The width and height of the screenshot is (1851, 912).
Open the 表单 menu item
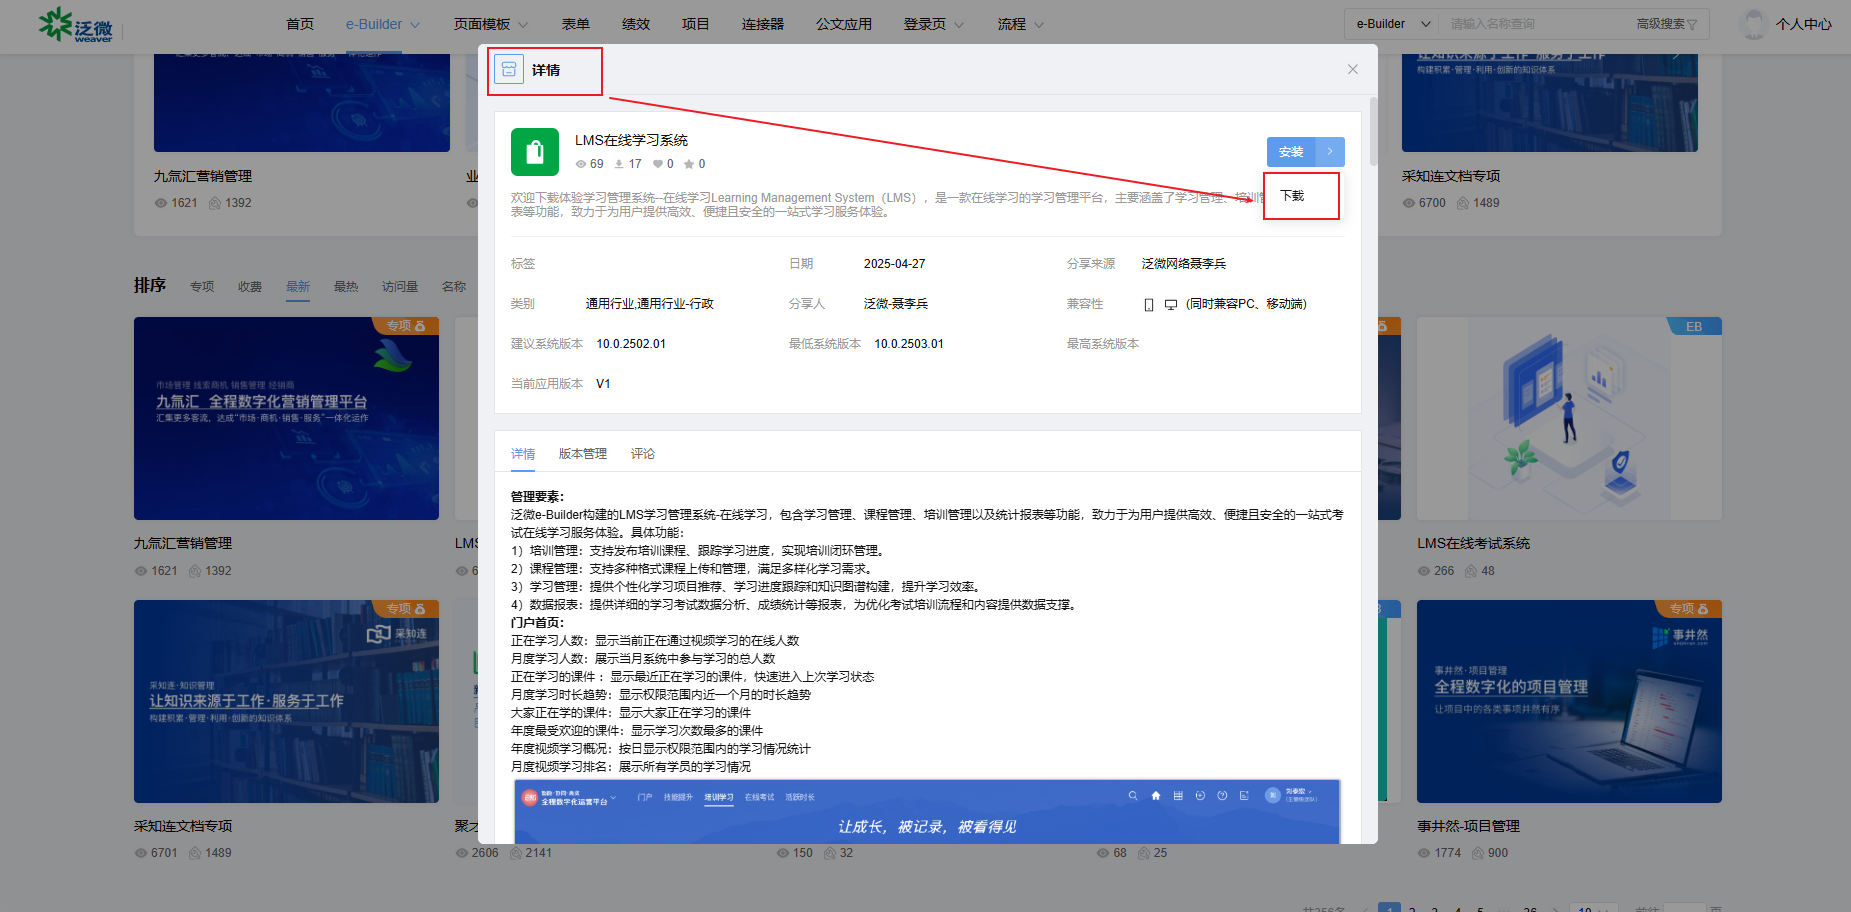(576, 24)
